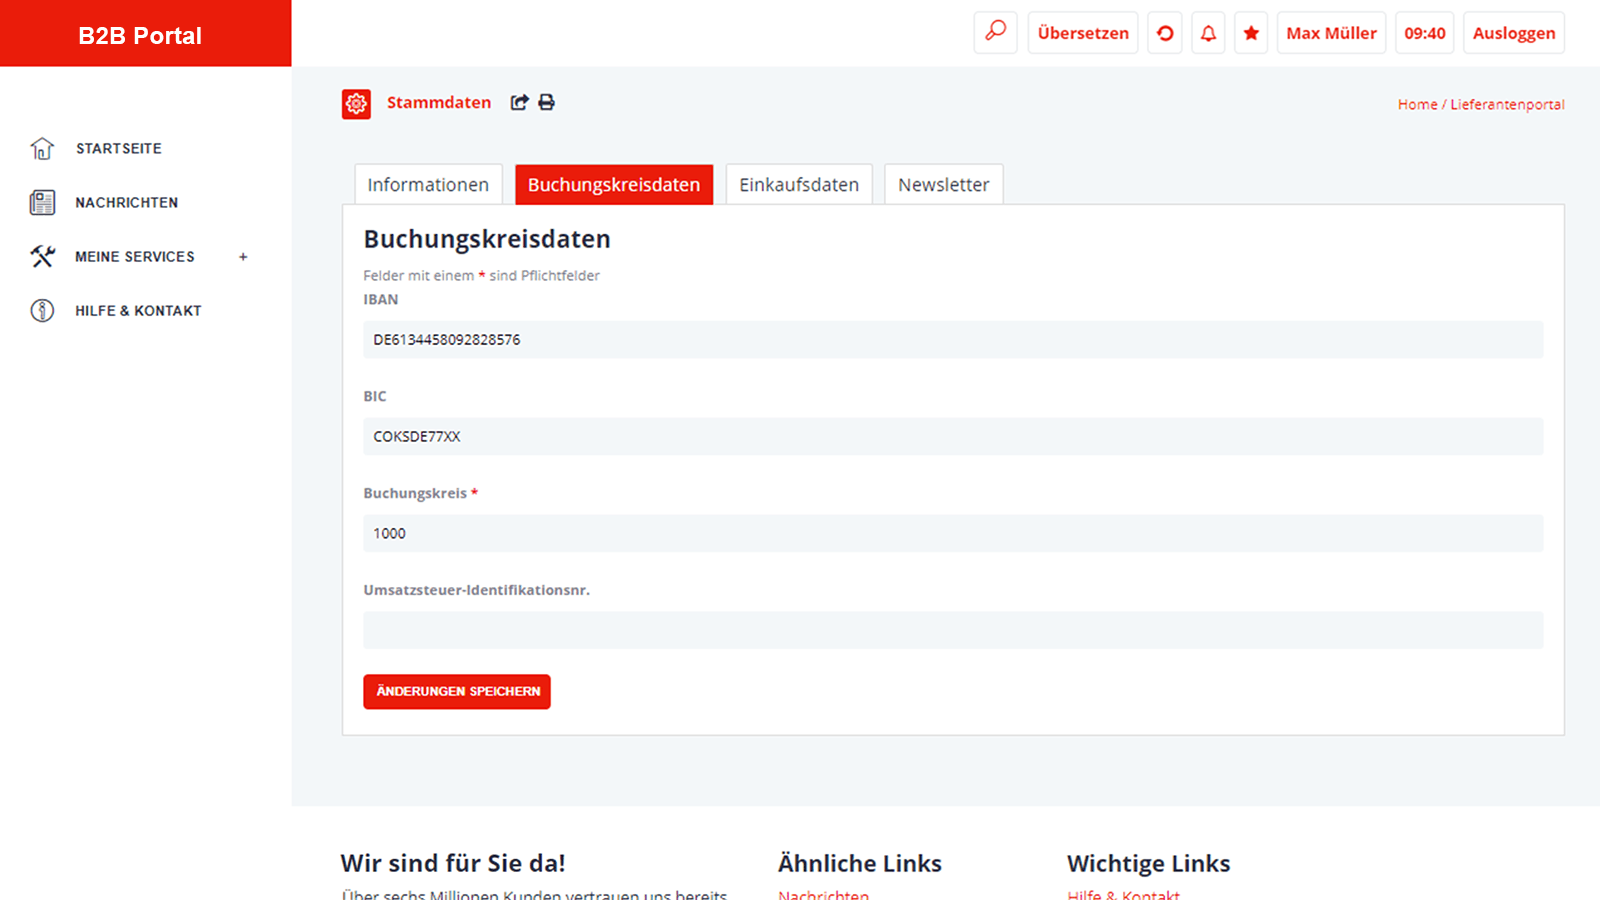Viewport: 1600px width, 900px height.
Task: Click the Stammdaten gear icon
Action: coord(356,103)
